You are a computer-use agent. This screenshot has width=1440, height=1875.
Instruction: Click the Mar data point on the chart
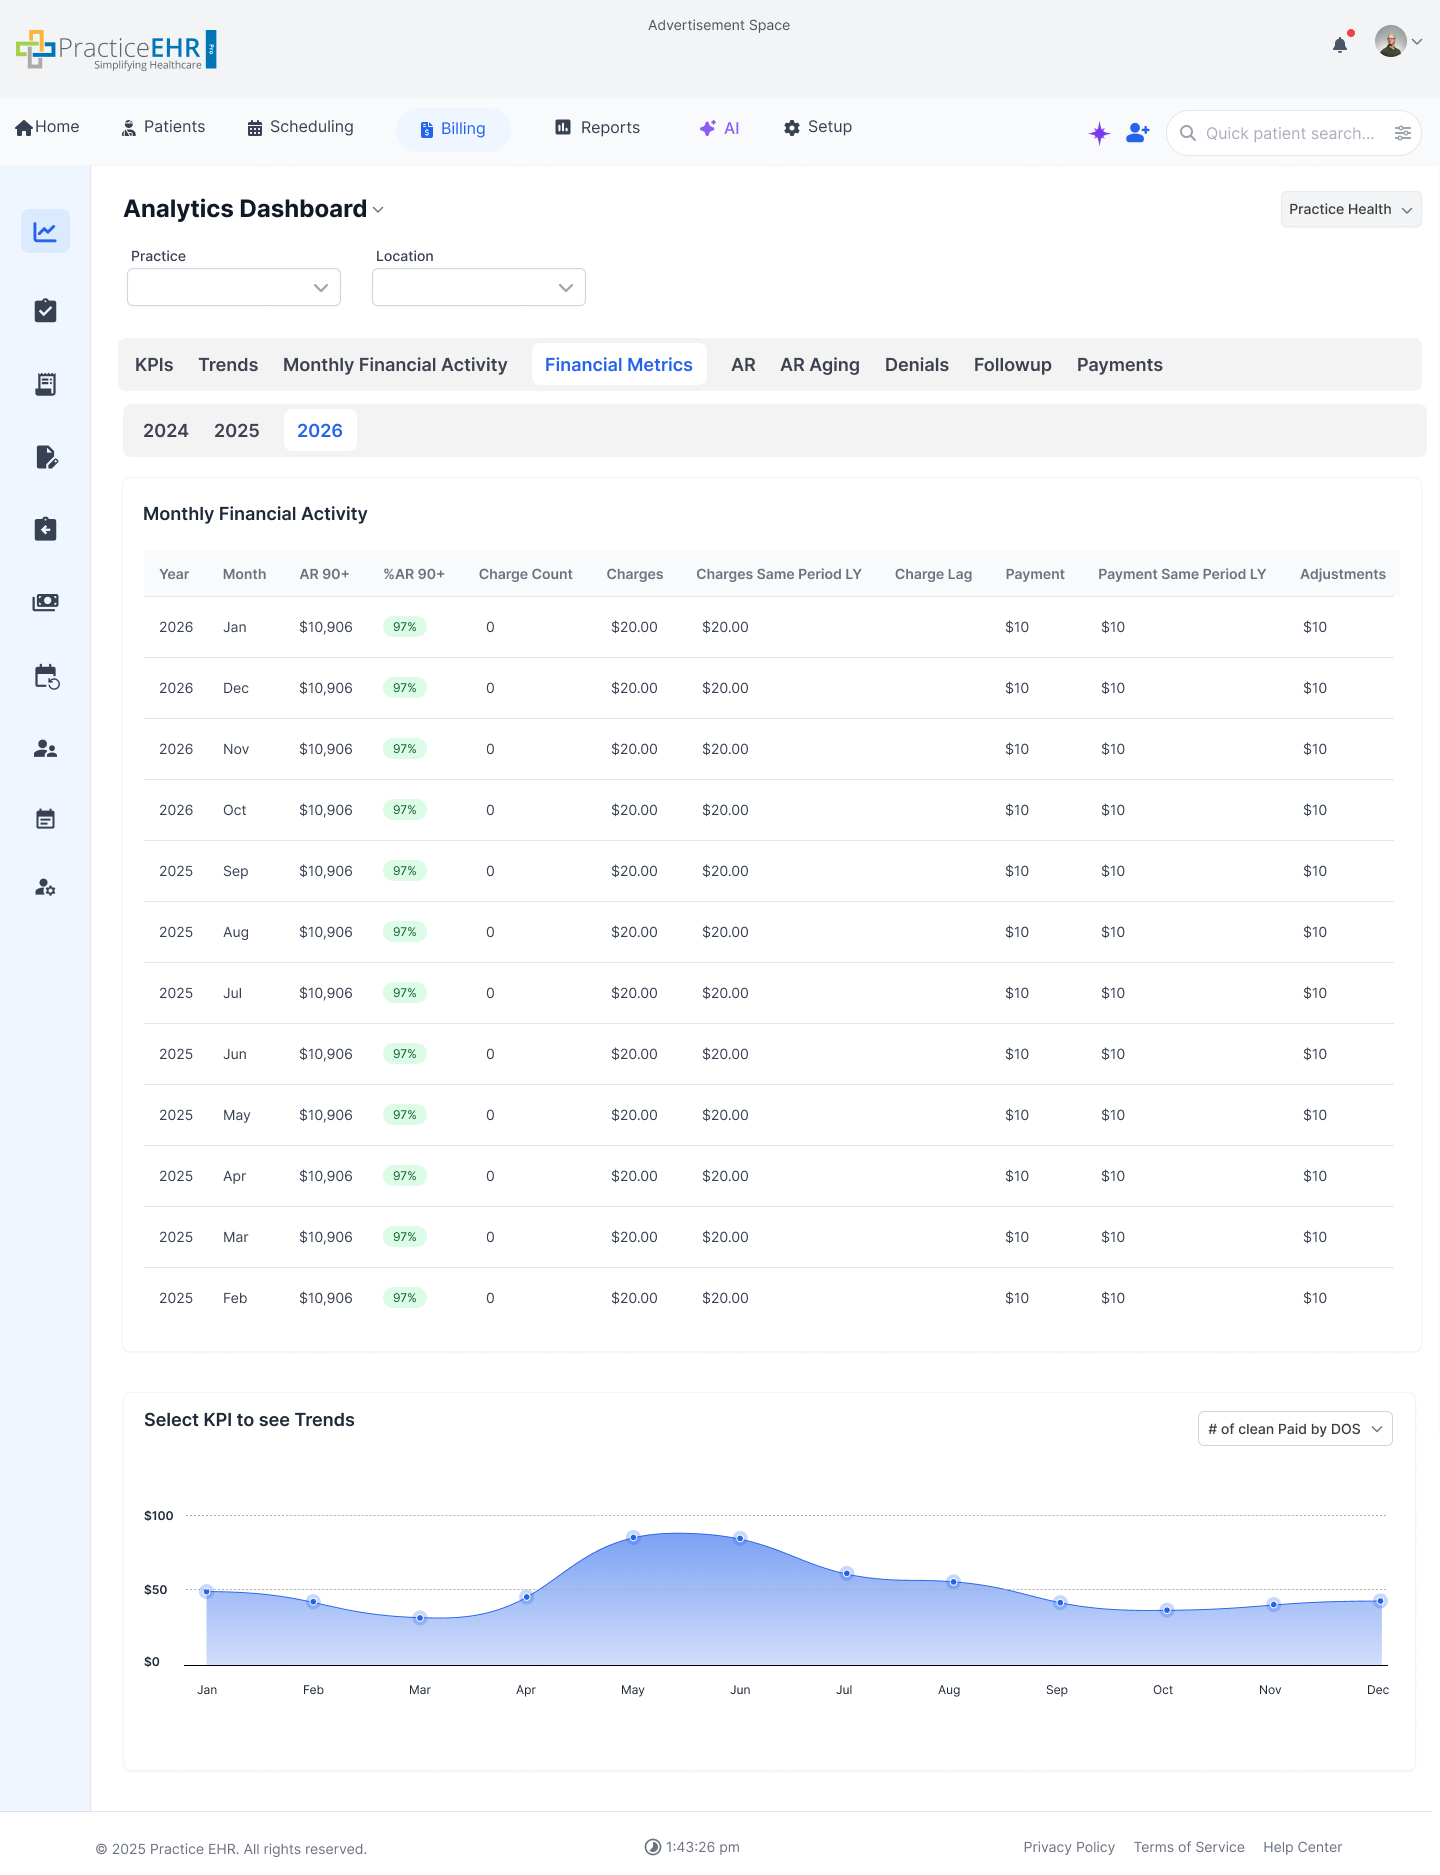click(420, 1617)
